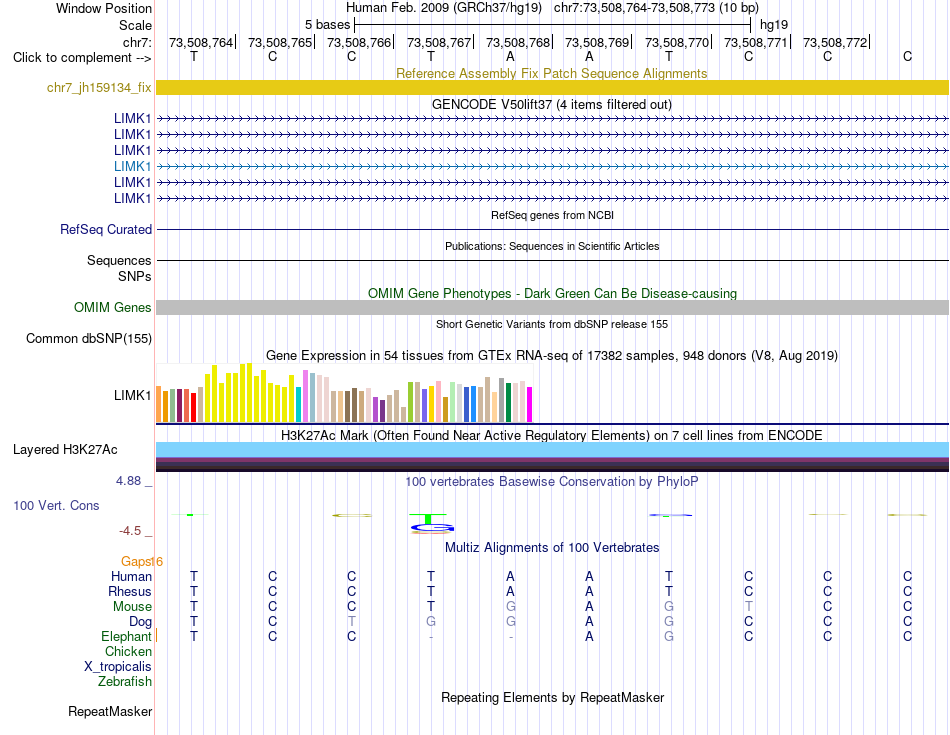Click the blue G PhyloP conservation glyph
This screenshot has height=735, width=950.
point(432,528)
